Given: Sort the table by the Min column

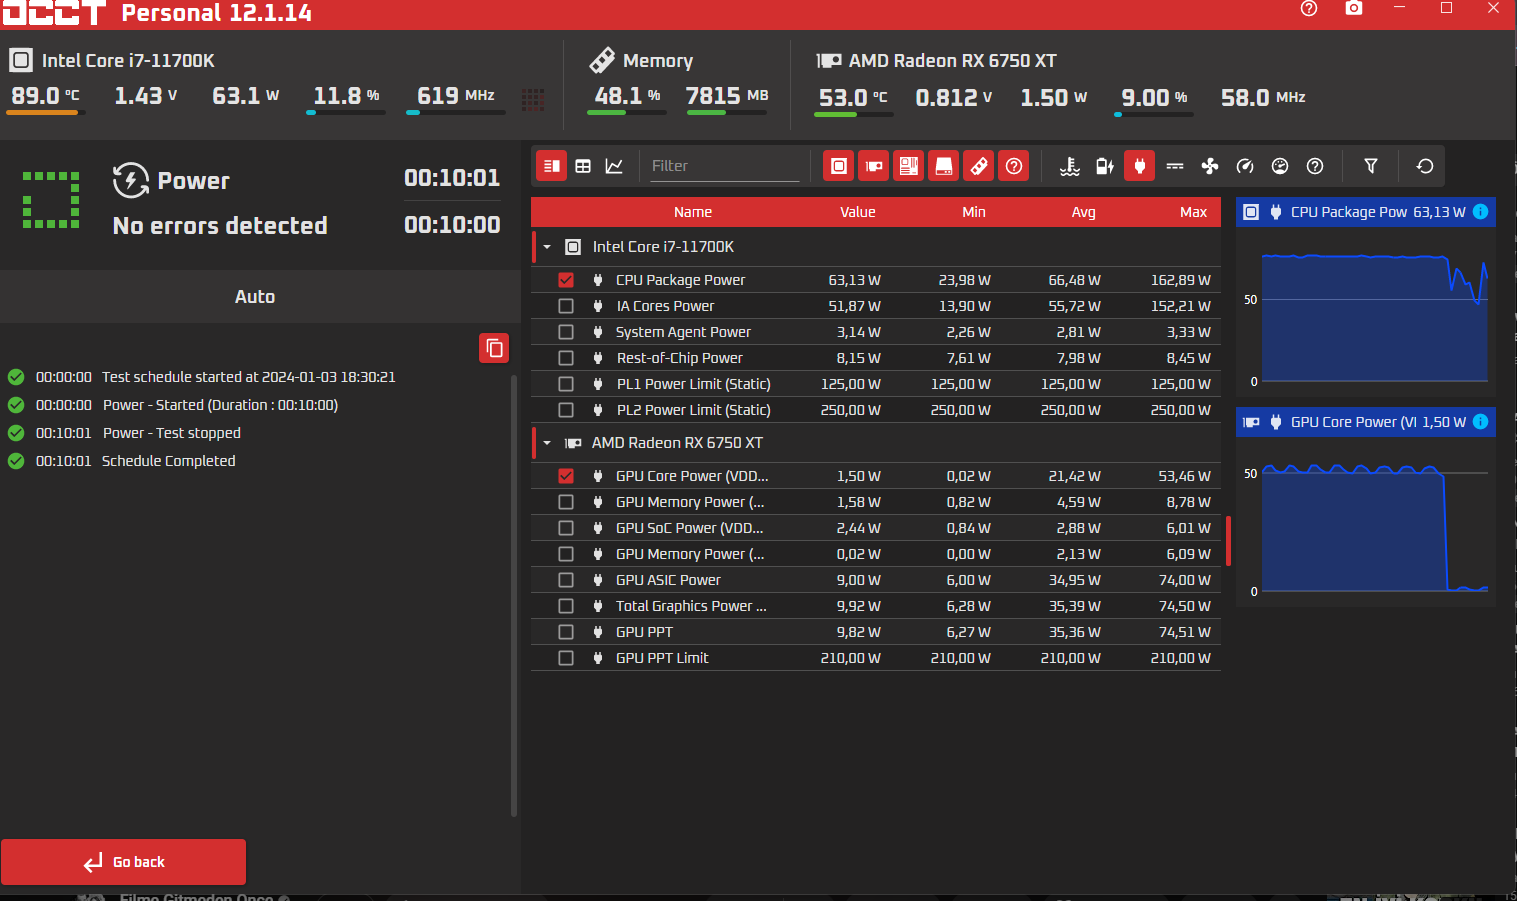Looking at the screenshot, I should [974, 212].
